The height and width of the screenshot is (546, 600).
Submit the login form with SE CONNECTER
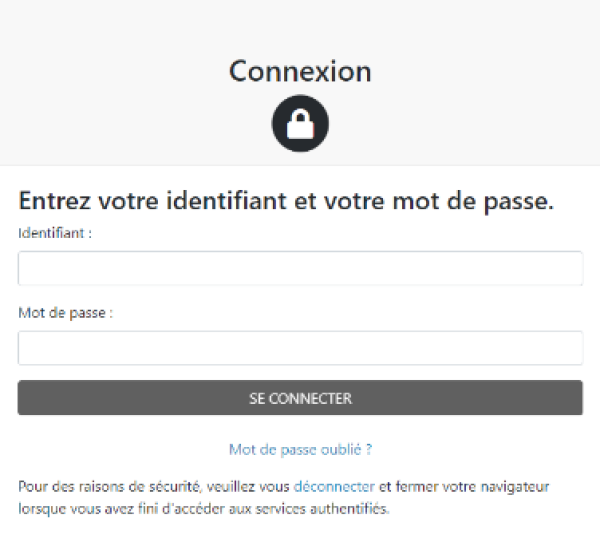coord(300,398)
